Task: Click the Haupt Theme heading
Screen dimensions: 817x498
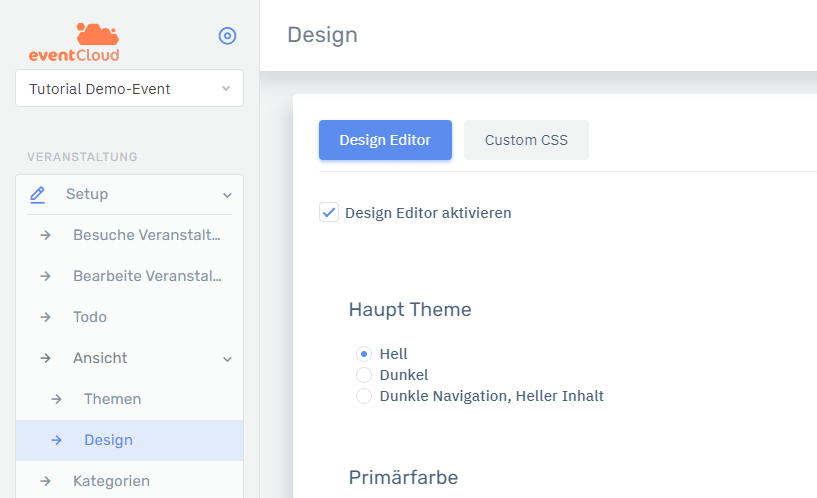Action: [410, 309]
